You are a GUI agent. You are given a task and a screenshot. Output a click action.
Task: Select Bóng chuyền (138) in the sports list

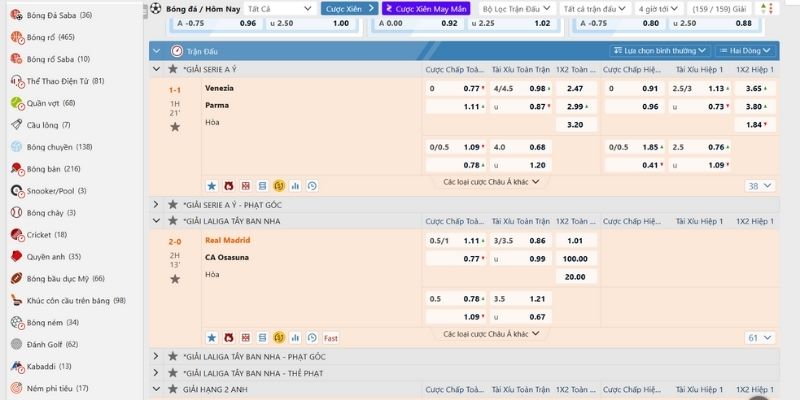coord(60,147)
